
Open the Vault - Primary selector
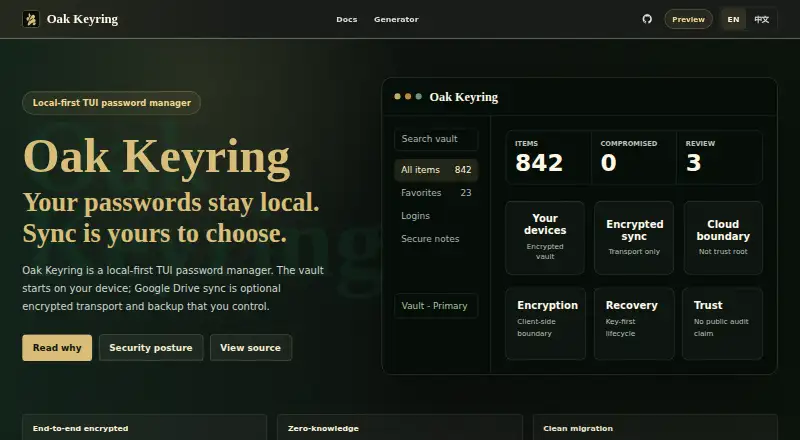(x=436, y=306)
